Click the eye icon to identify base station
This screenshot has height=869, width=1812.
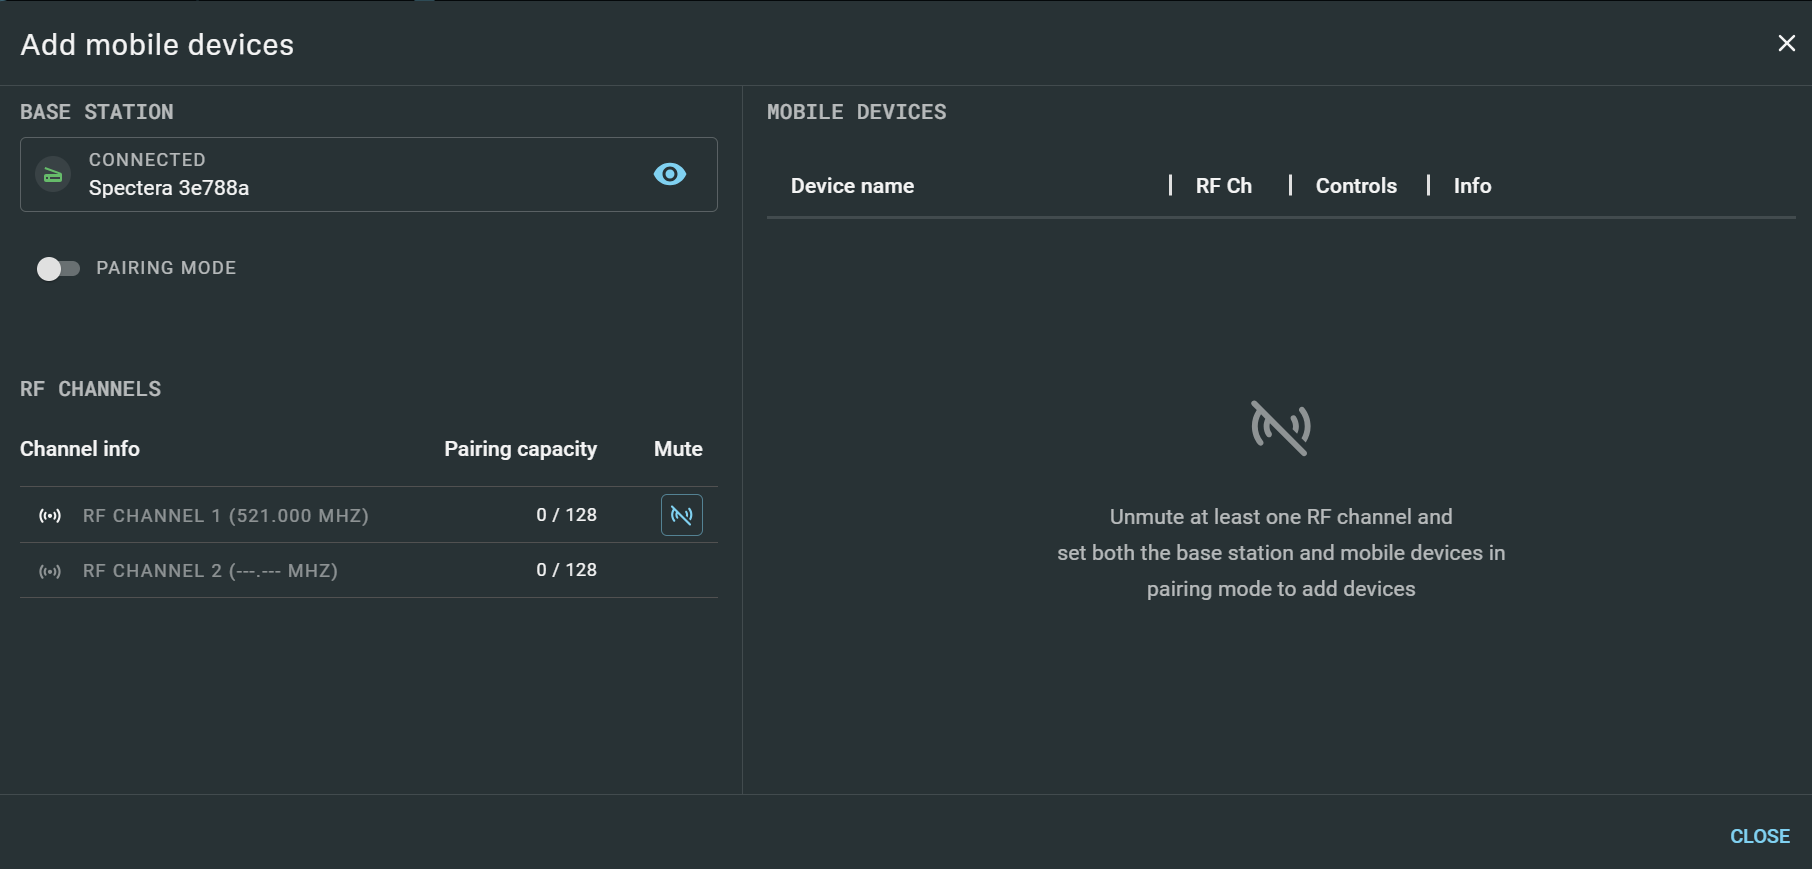pos(669,174)
